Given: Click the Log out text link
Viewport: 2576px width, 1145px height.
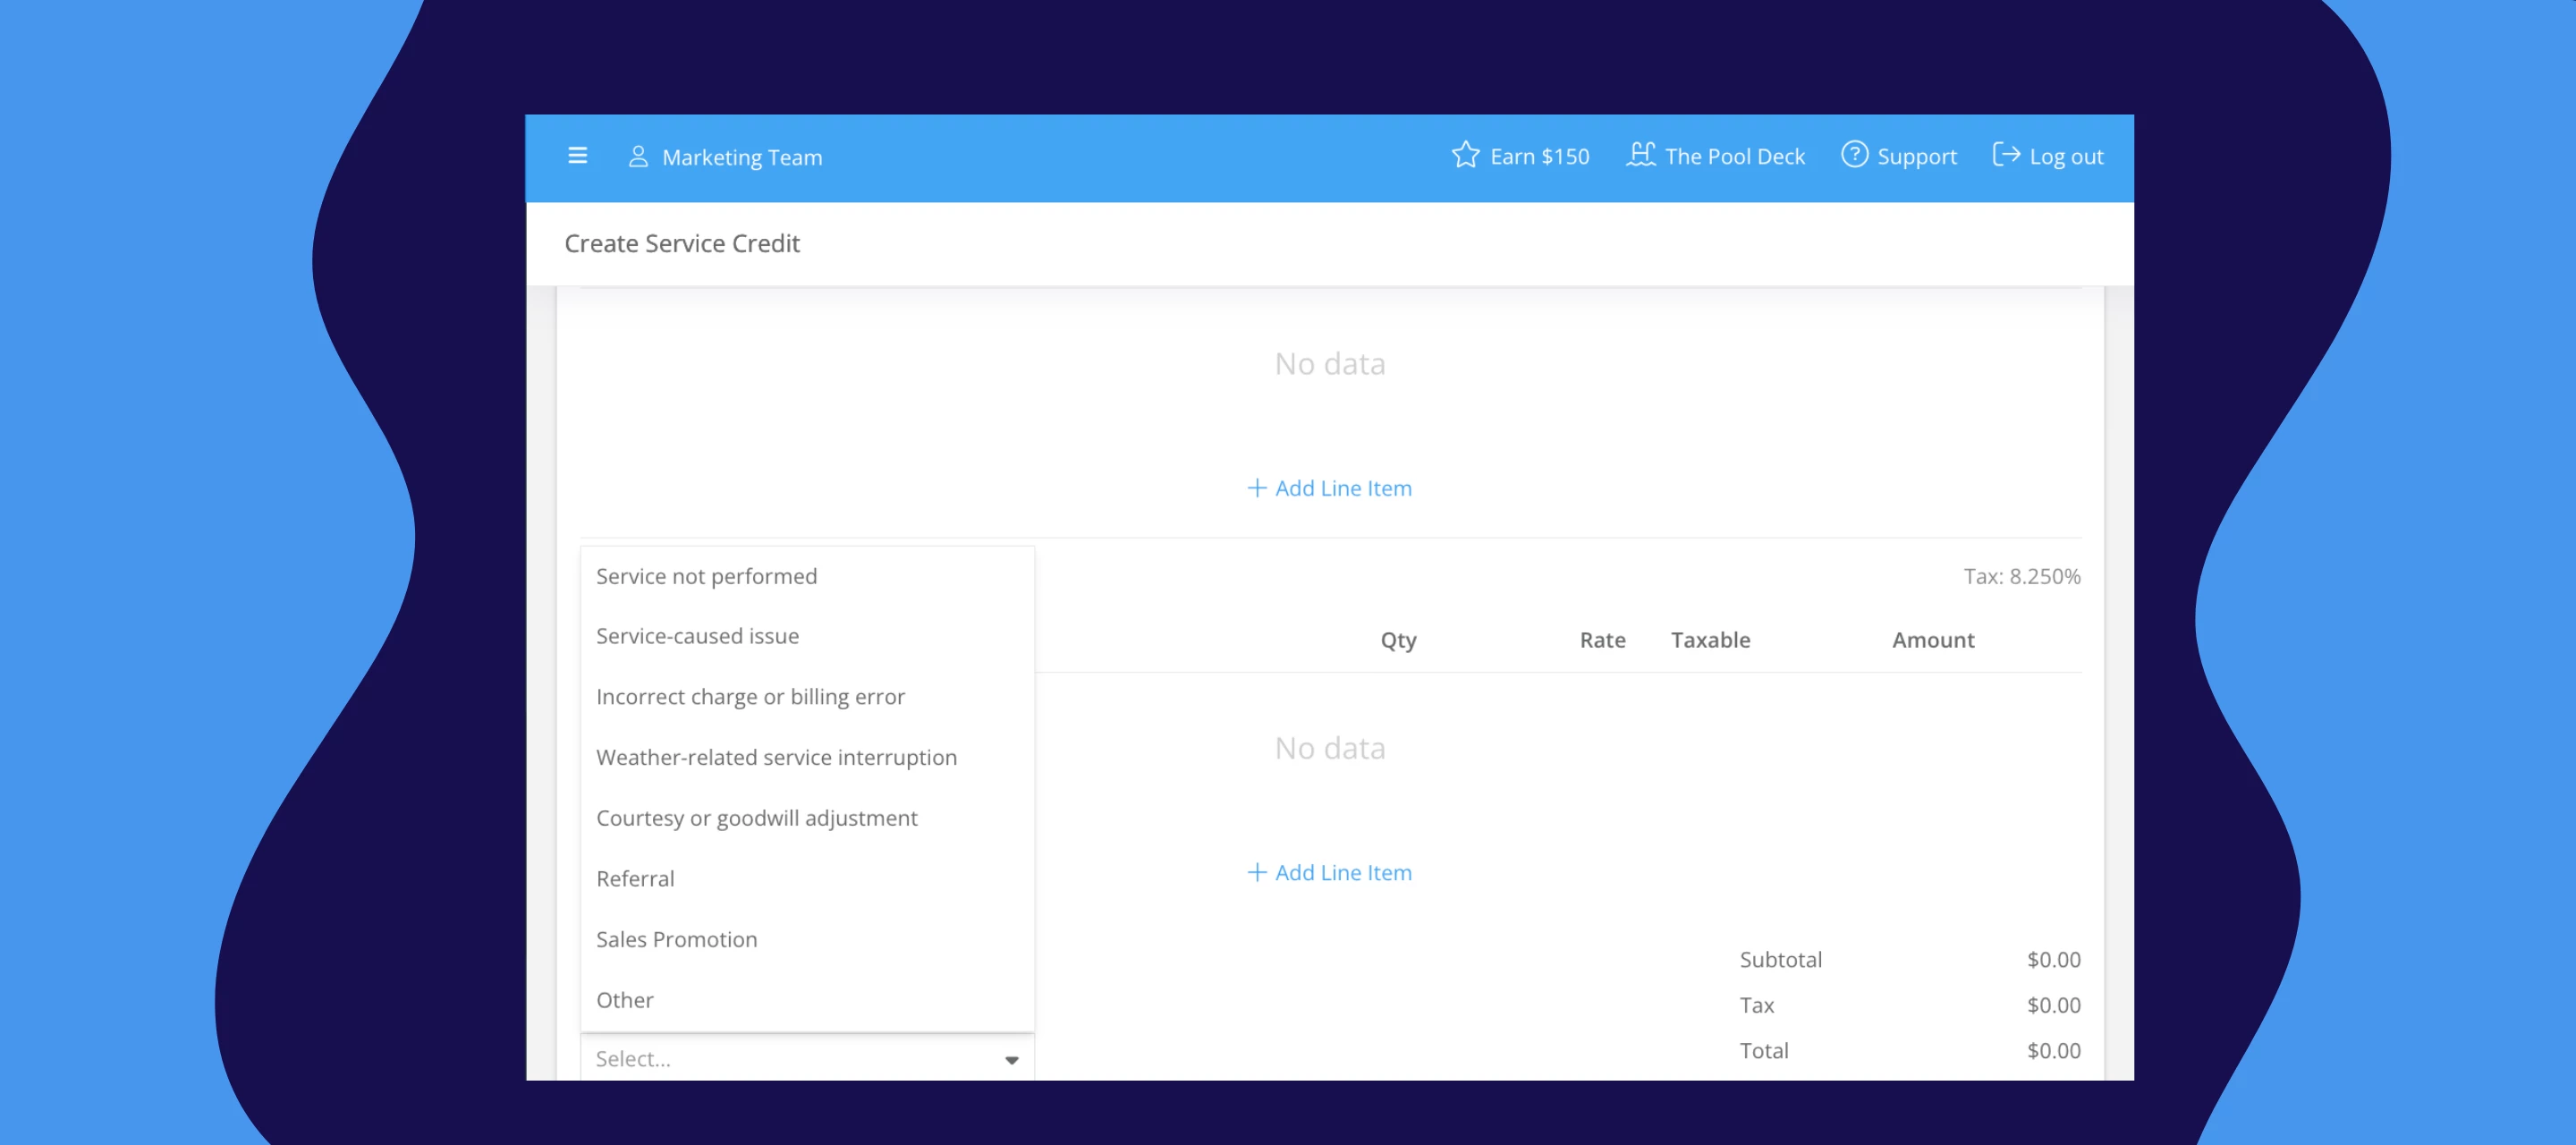Looking at the screenshot, I should [2065, 157].
